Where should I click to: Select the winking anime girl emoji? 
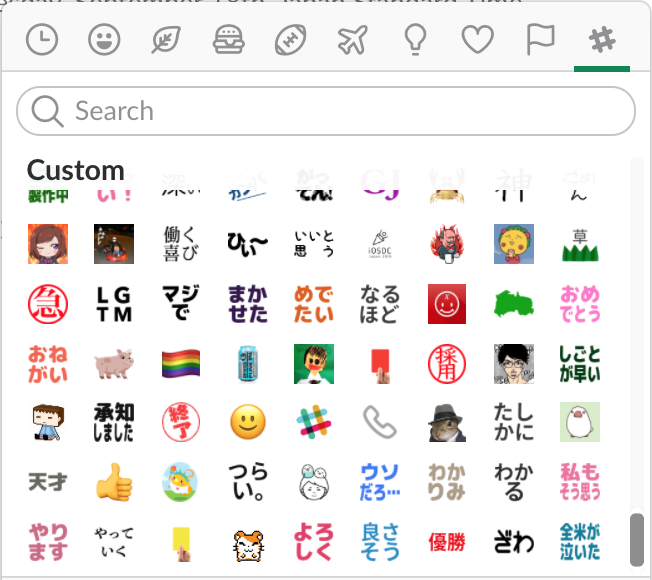pos(48,244)
